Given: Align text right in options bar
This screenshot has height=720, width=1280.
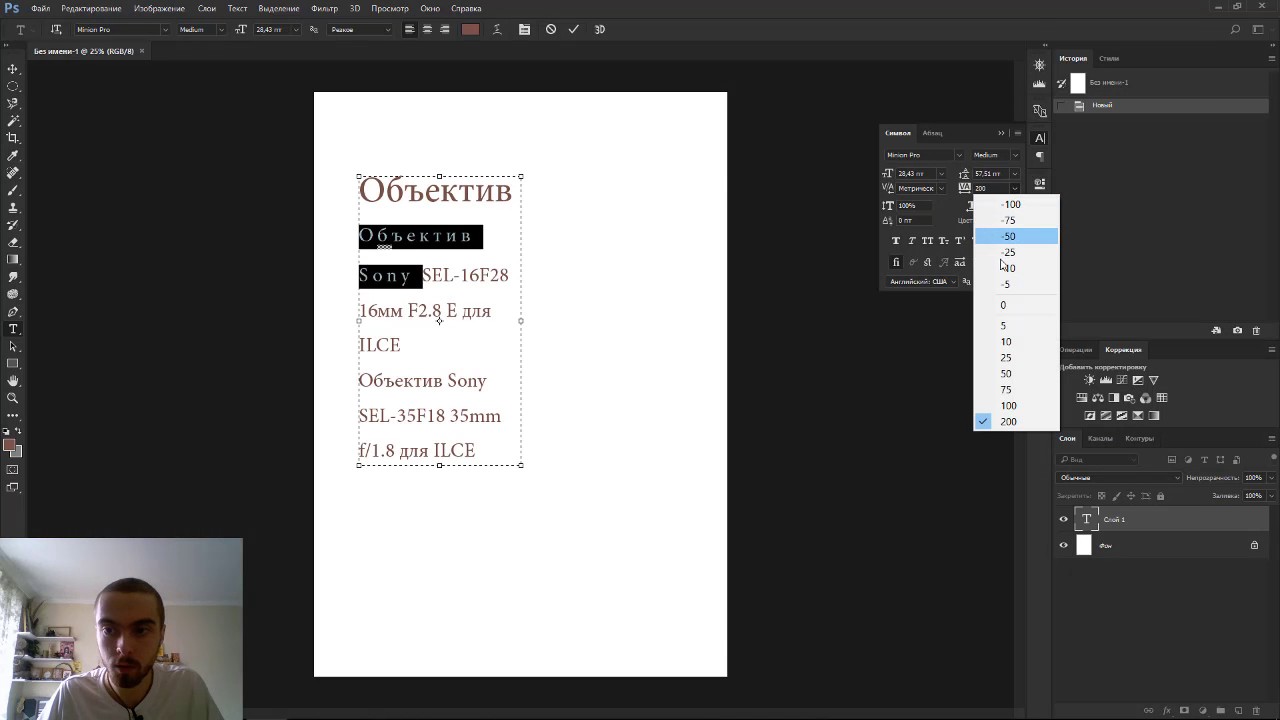Looking at the screenshot, I should point(445,29).
